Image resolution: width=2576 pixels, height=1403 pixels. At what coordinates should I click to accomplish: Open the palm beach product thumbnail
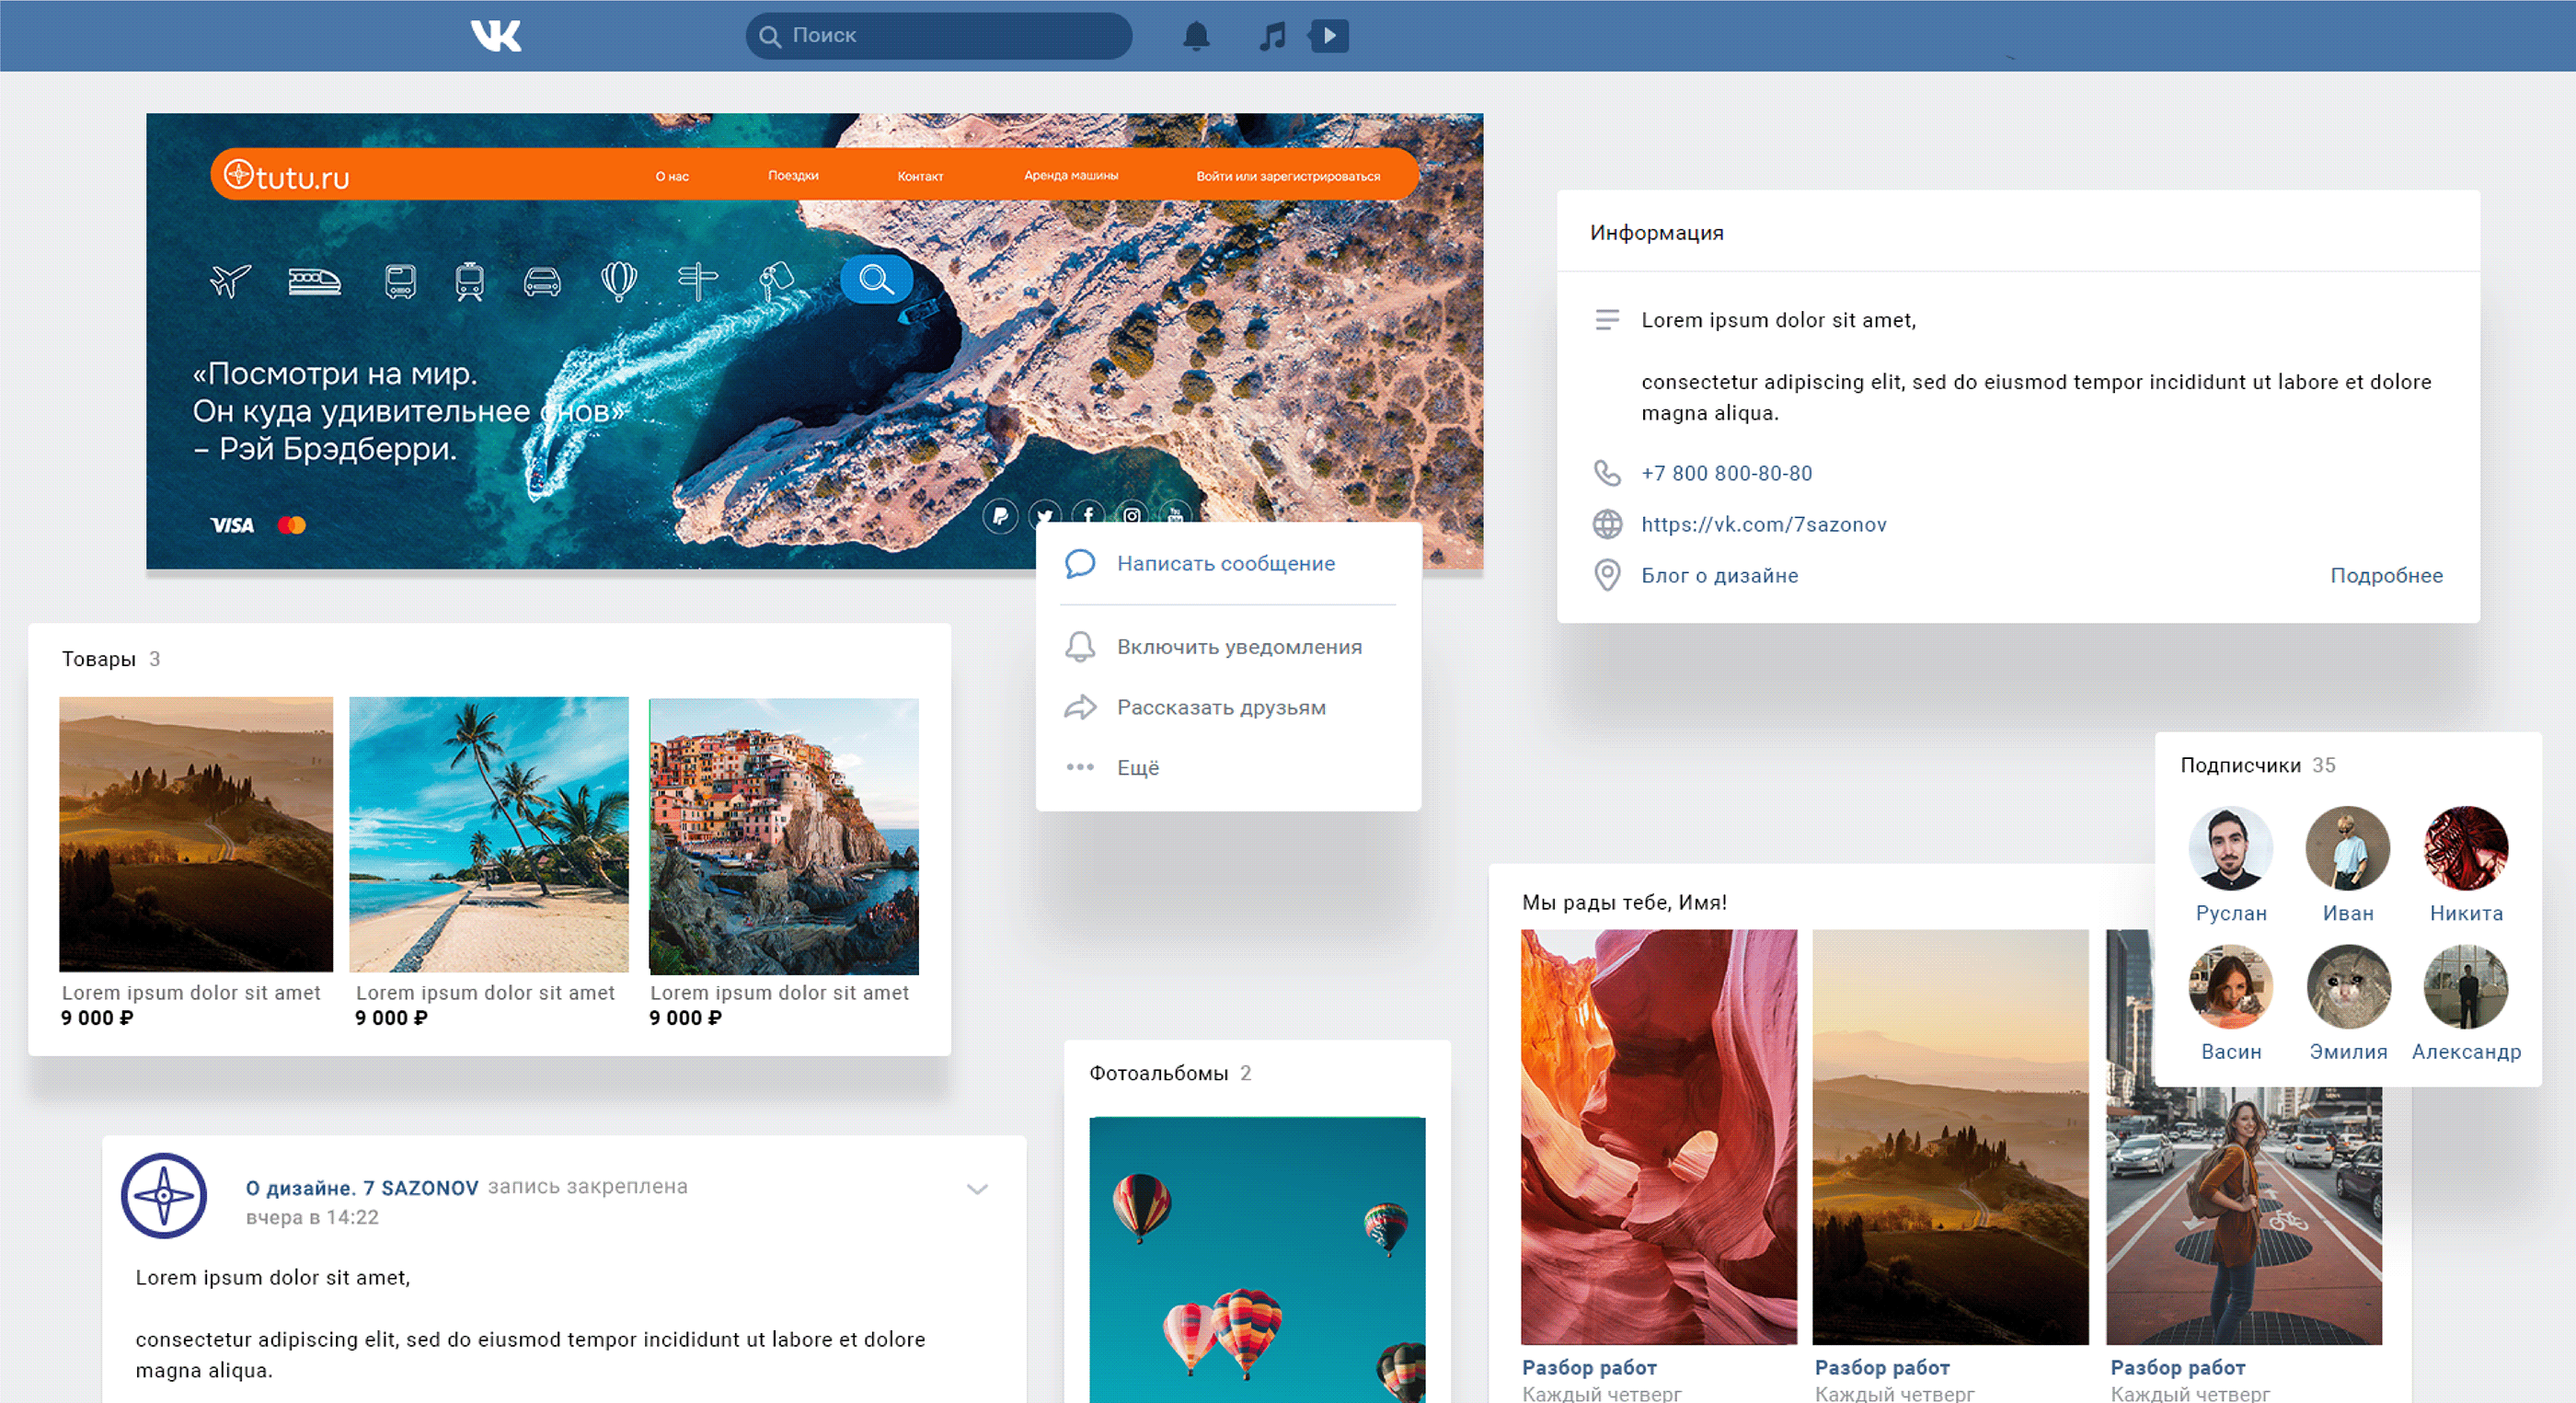pyautogui.click(x=488, y=834)
